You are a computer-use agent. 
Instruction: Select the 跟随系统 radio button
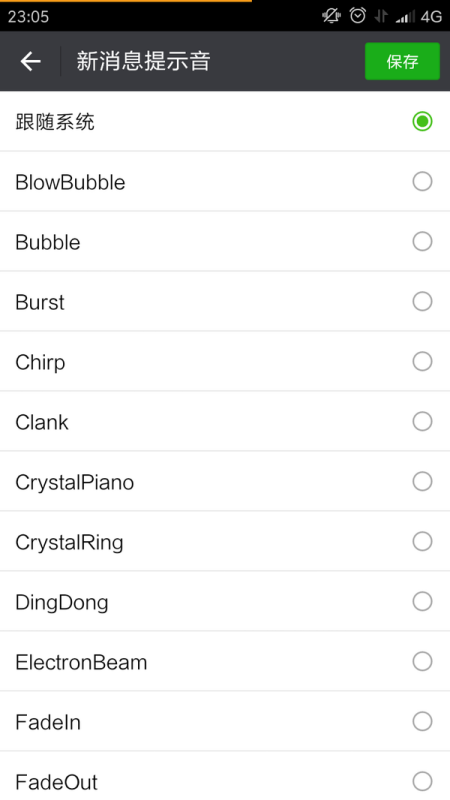(x=422, y=121)
